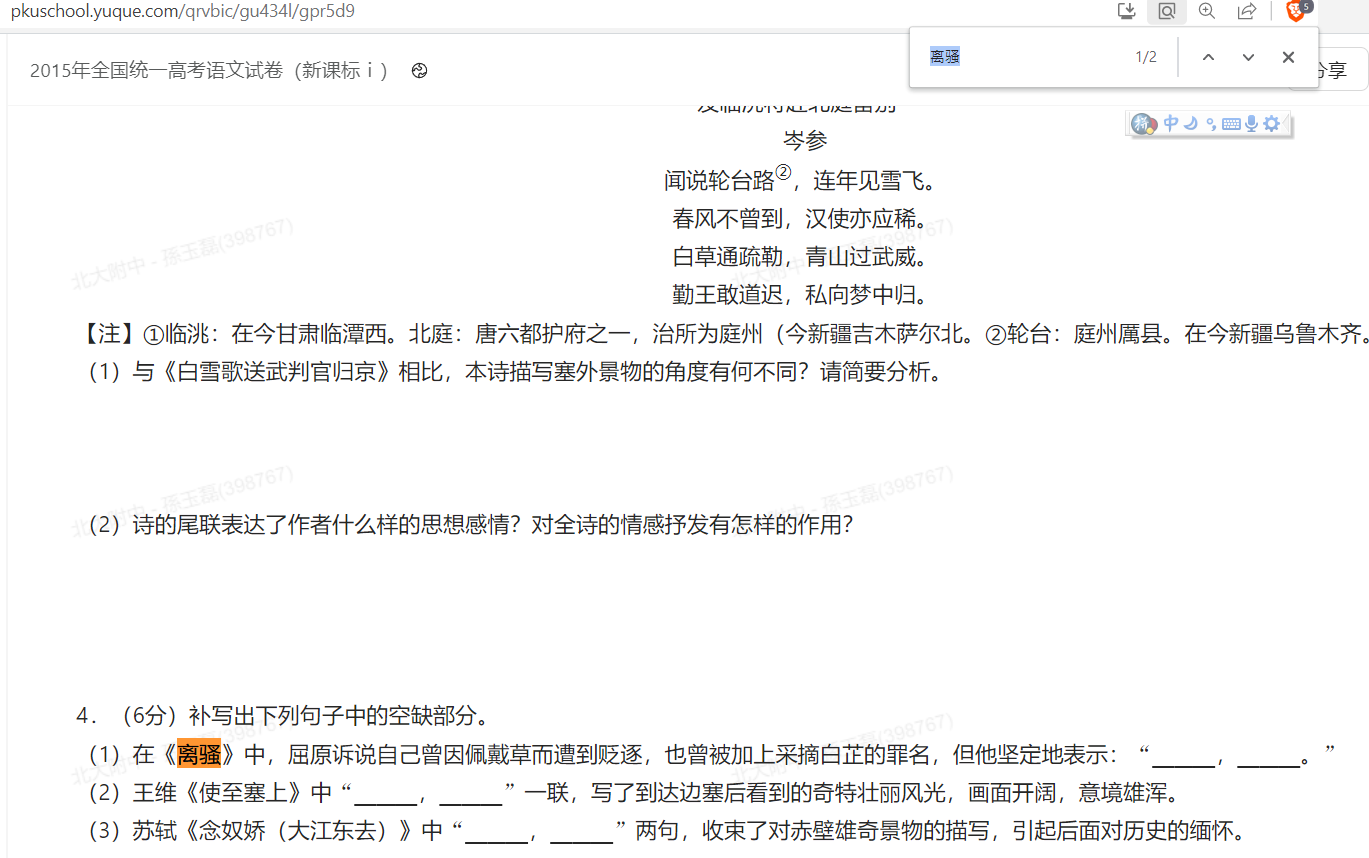Collapse the IME toolbar via its side arrow
Screen dimensions: 1369x858
coord(1285,123)
